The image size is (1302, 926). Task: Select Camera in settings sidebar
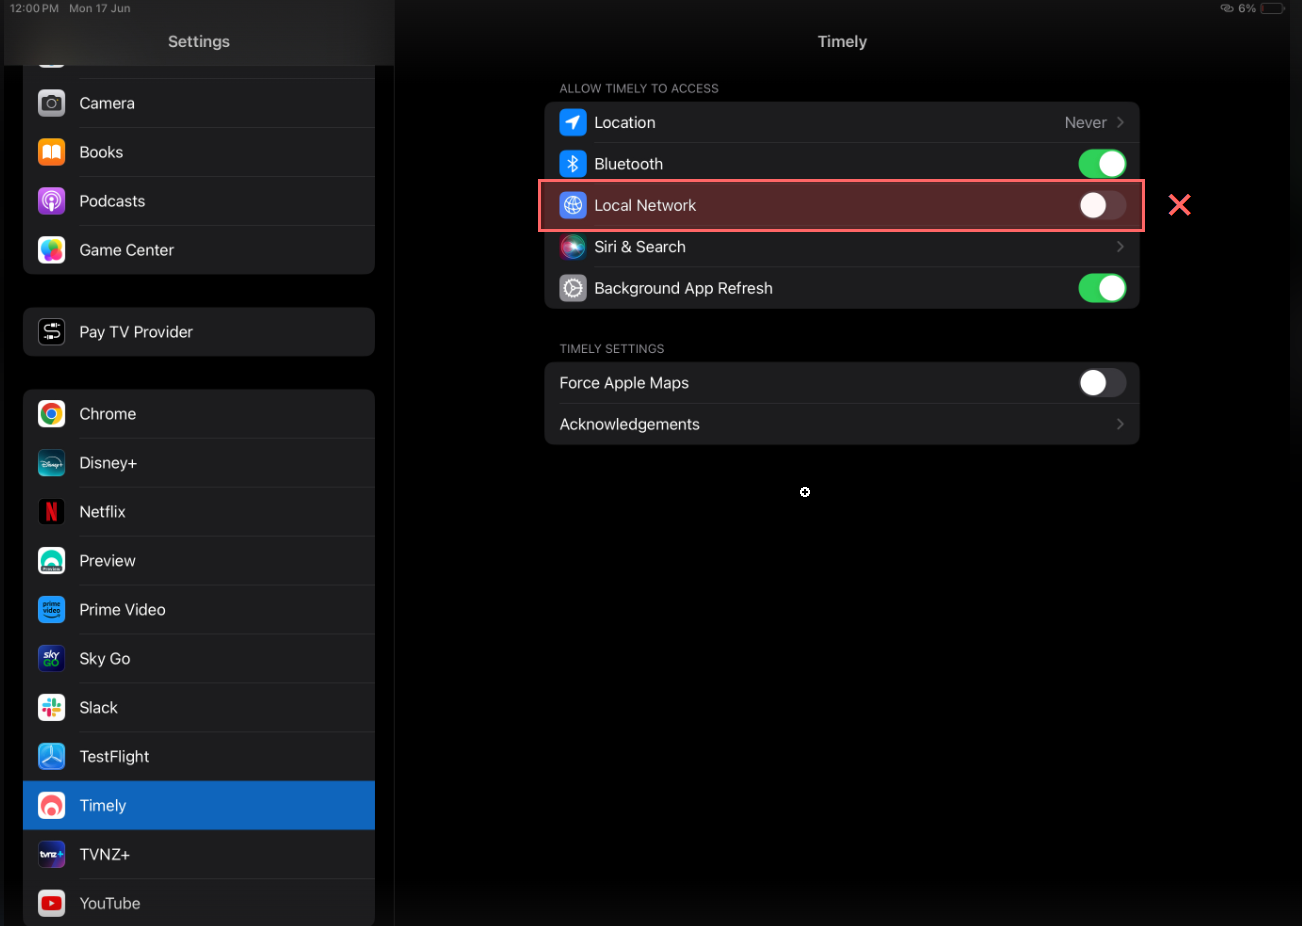(199, 103)
